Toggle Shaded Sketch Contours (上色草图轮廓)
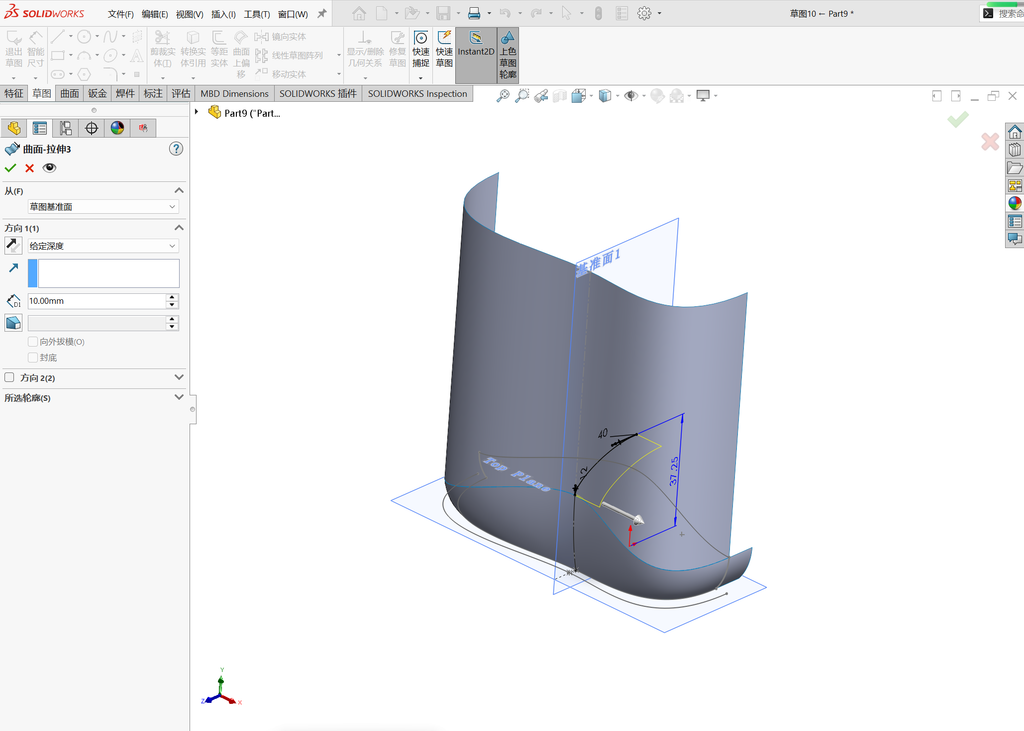Viewport: 1024px width, 731px height. tap(507, 55)
